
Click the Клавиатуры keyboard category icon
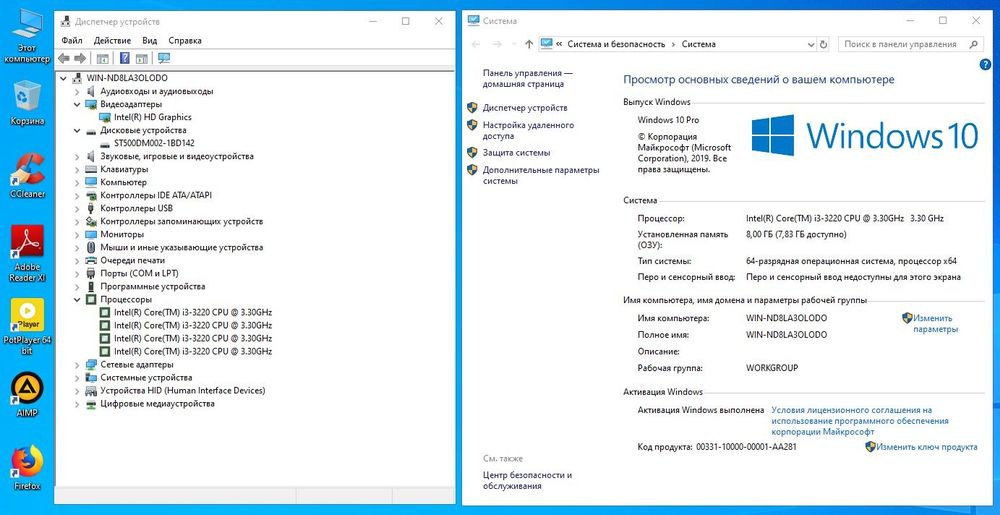[x=91, y=170]
